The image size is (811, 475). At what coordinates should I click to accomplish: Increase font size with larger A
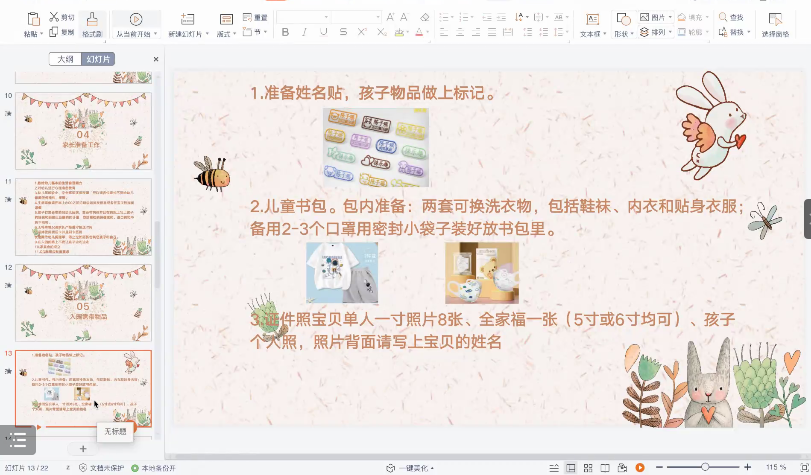391,17
